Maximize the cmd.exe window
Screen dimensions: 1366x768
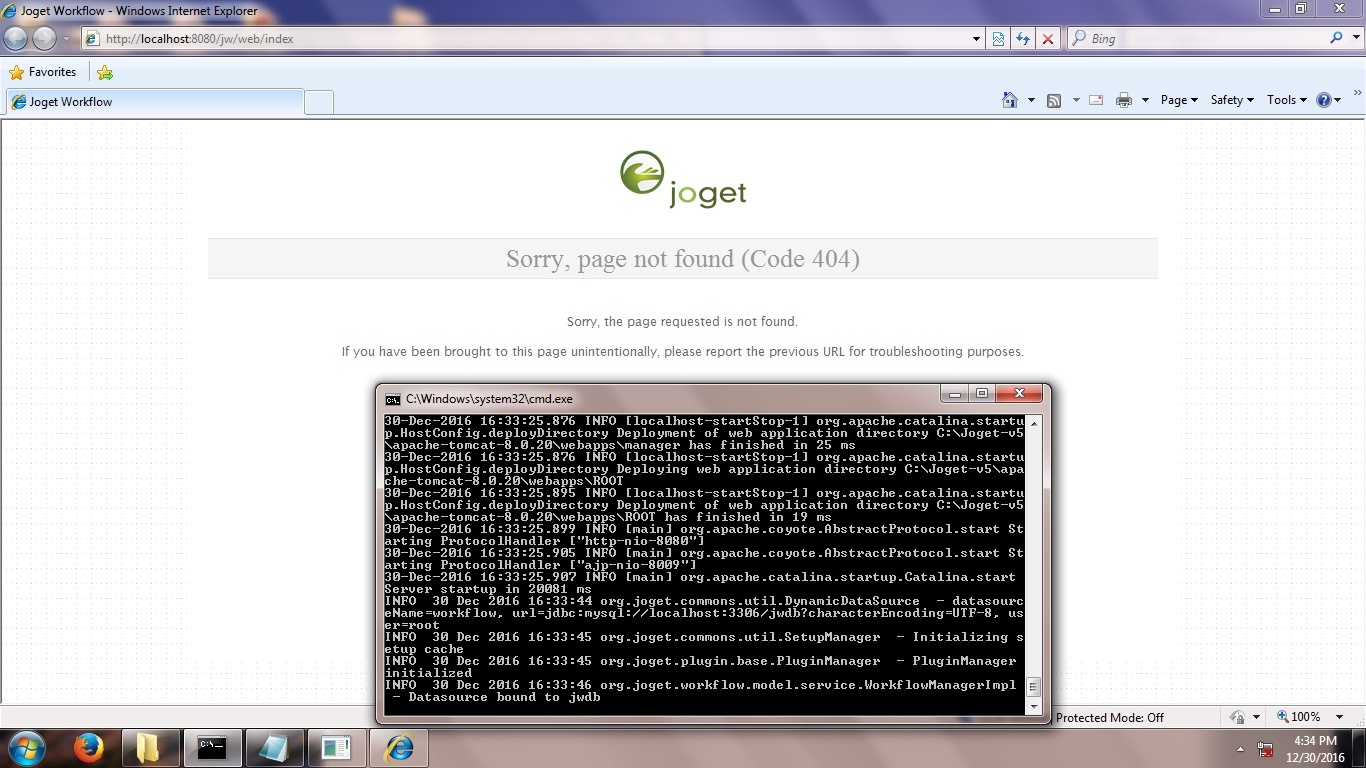[x=982, y=394]
